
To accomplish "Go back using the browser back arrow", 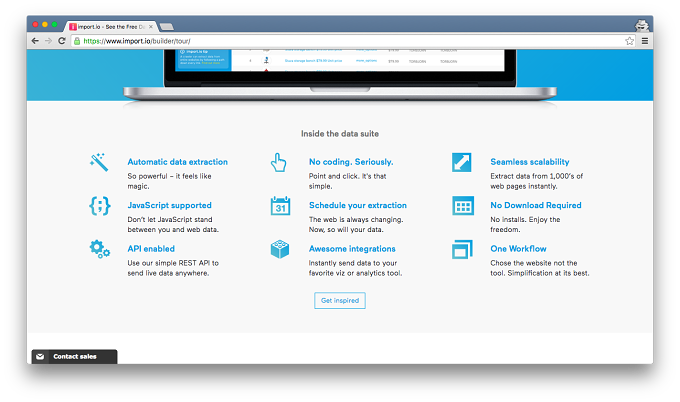I will [35, 41].
